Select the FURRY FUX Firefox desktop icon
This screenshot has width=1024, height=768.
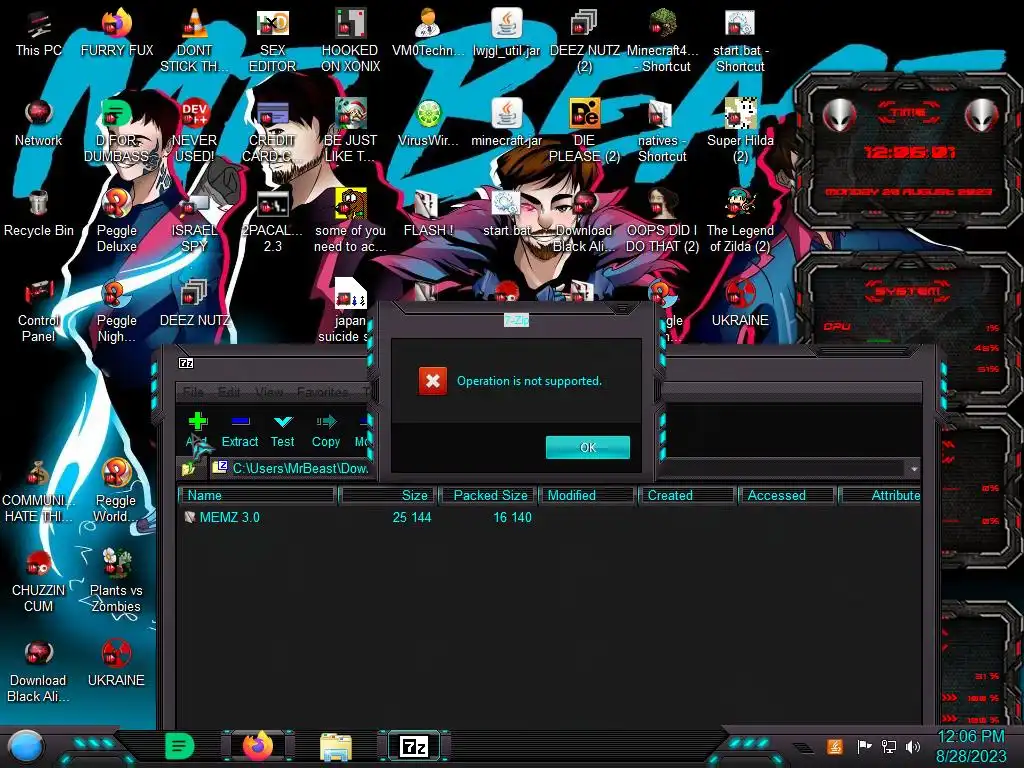(x=117, y=34)
